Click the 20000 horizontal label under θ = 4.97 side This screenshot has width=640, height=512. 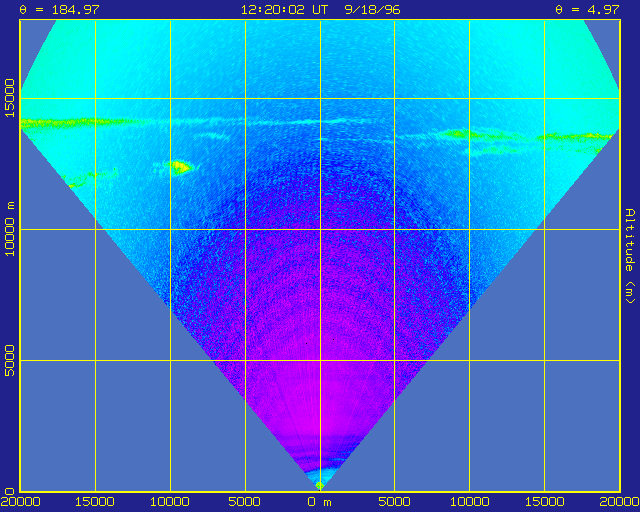[619, 502]
